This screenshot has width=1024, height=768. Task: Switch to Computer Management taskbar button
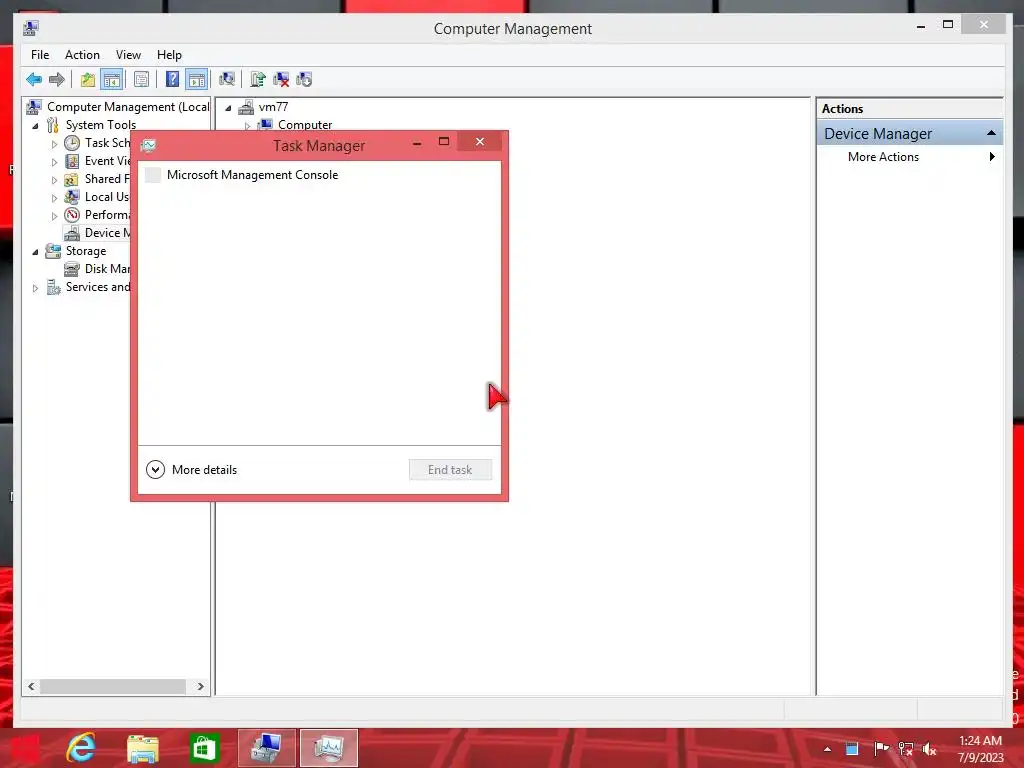click(266, 748)
